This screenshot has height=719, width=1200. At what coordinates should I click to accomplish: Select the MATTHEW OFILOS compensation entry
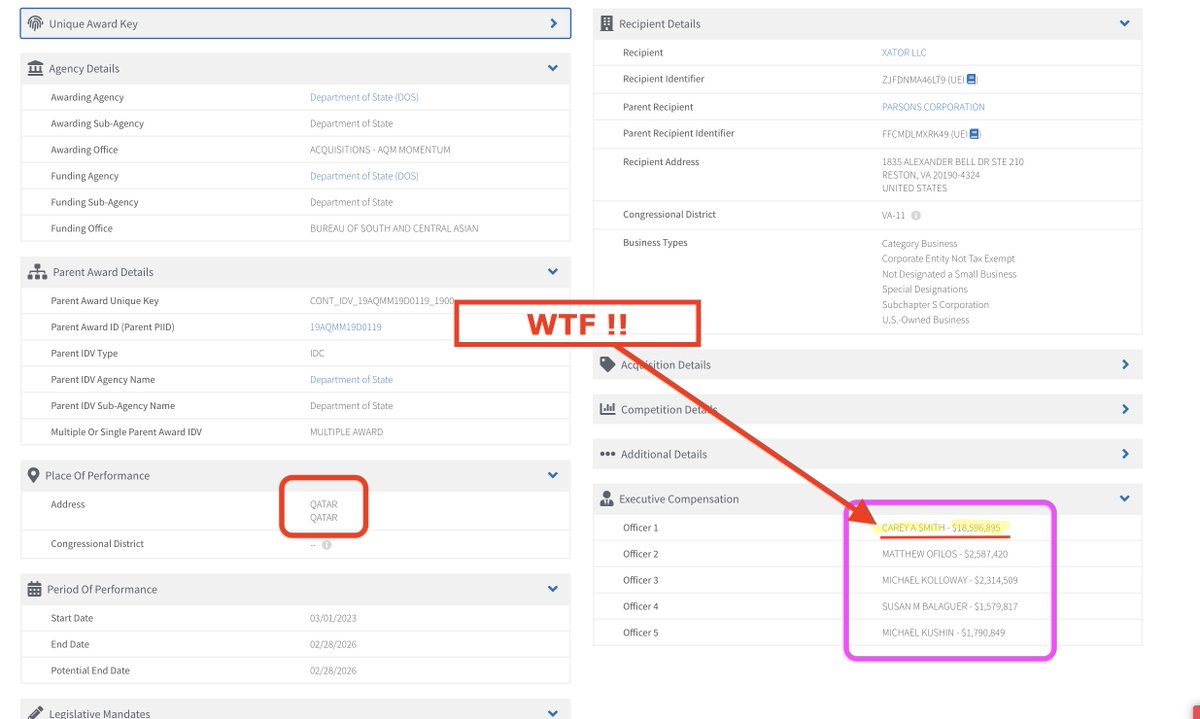click(x=945, y=554)
